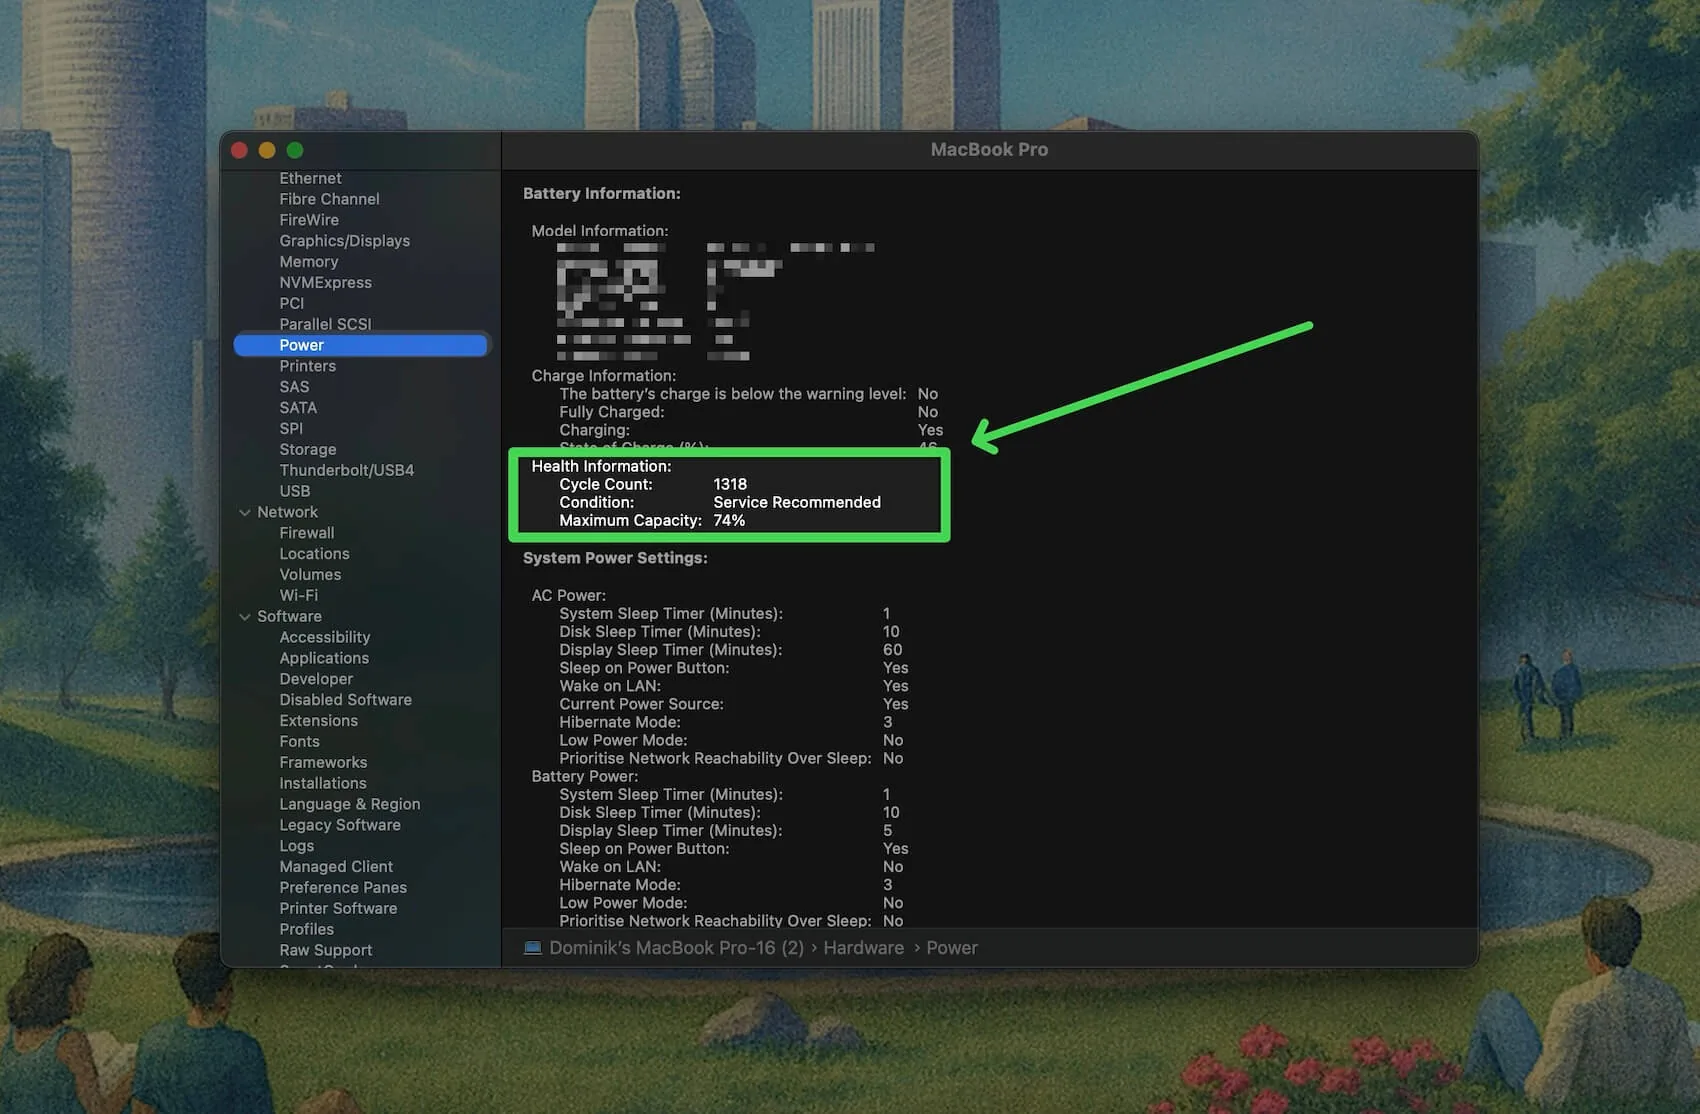Open Firewall network details
The width and height of the screenshot is (1700, 1114).
tap(307, 533)
